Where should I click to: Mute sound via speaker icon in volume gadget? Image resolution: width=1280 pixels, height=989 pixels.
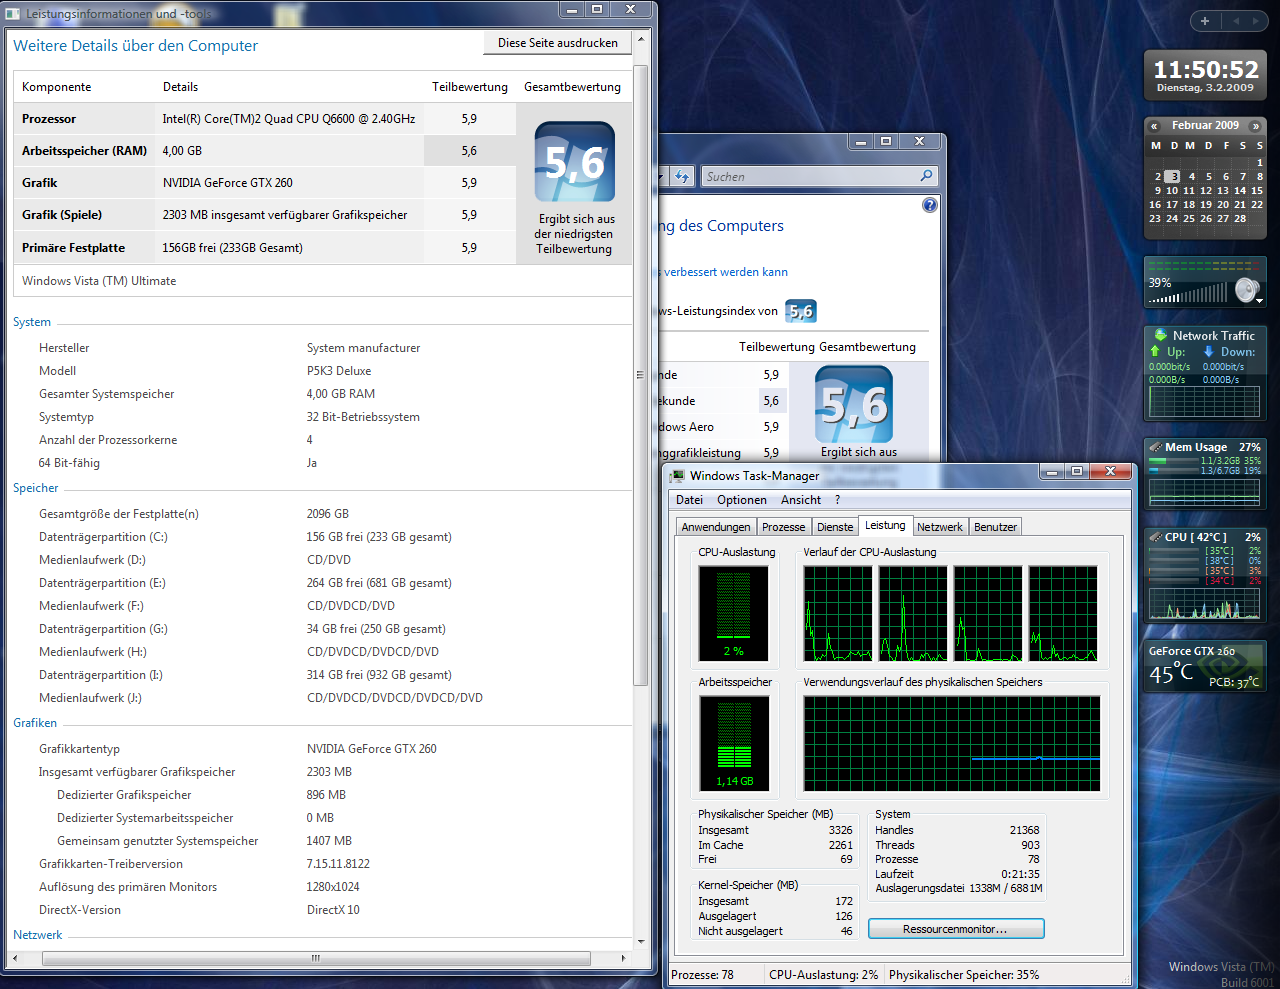coord(1246,290)
